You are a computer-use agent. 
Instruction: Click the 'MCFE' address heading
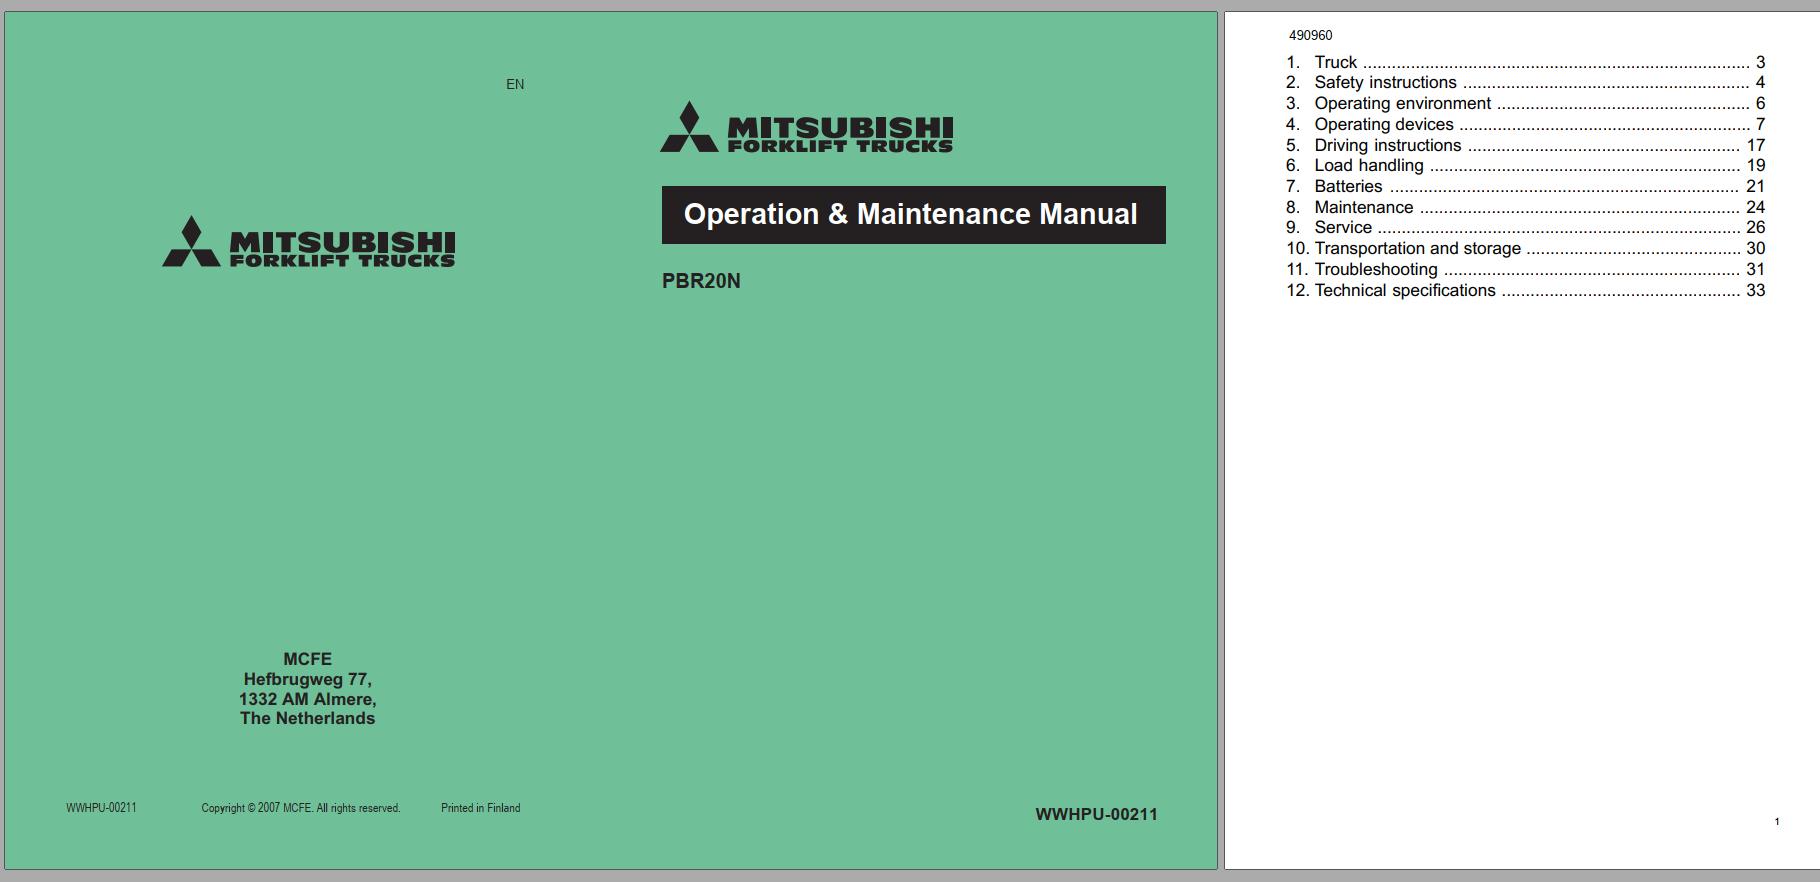pos(307,659)
